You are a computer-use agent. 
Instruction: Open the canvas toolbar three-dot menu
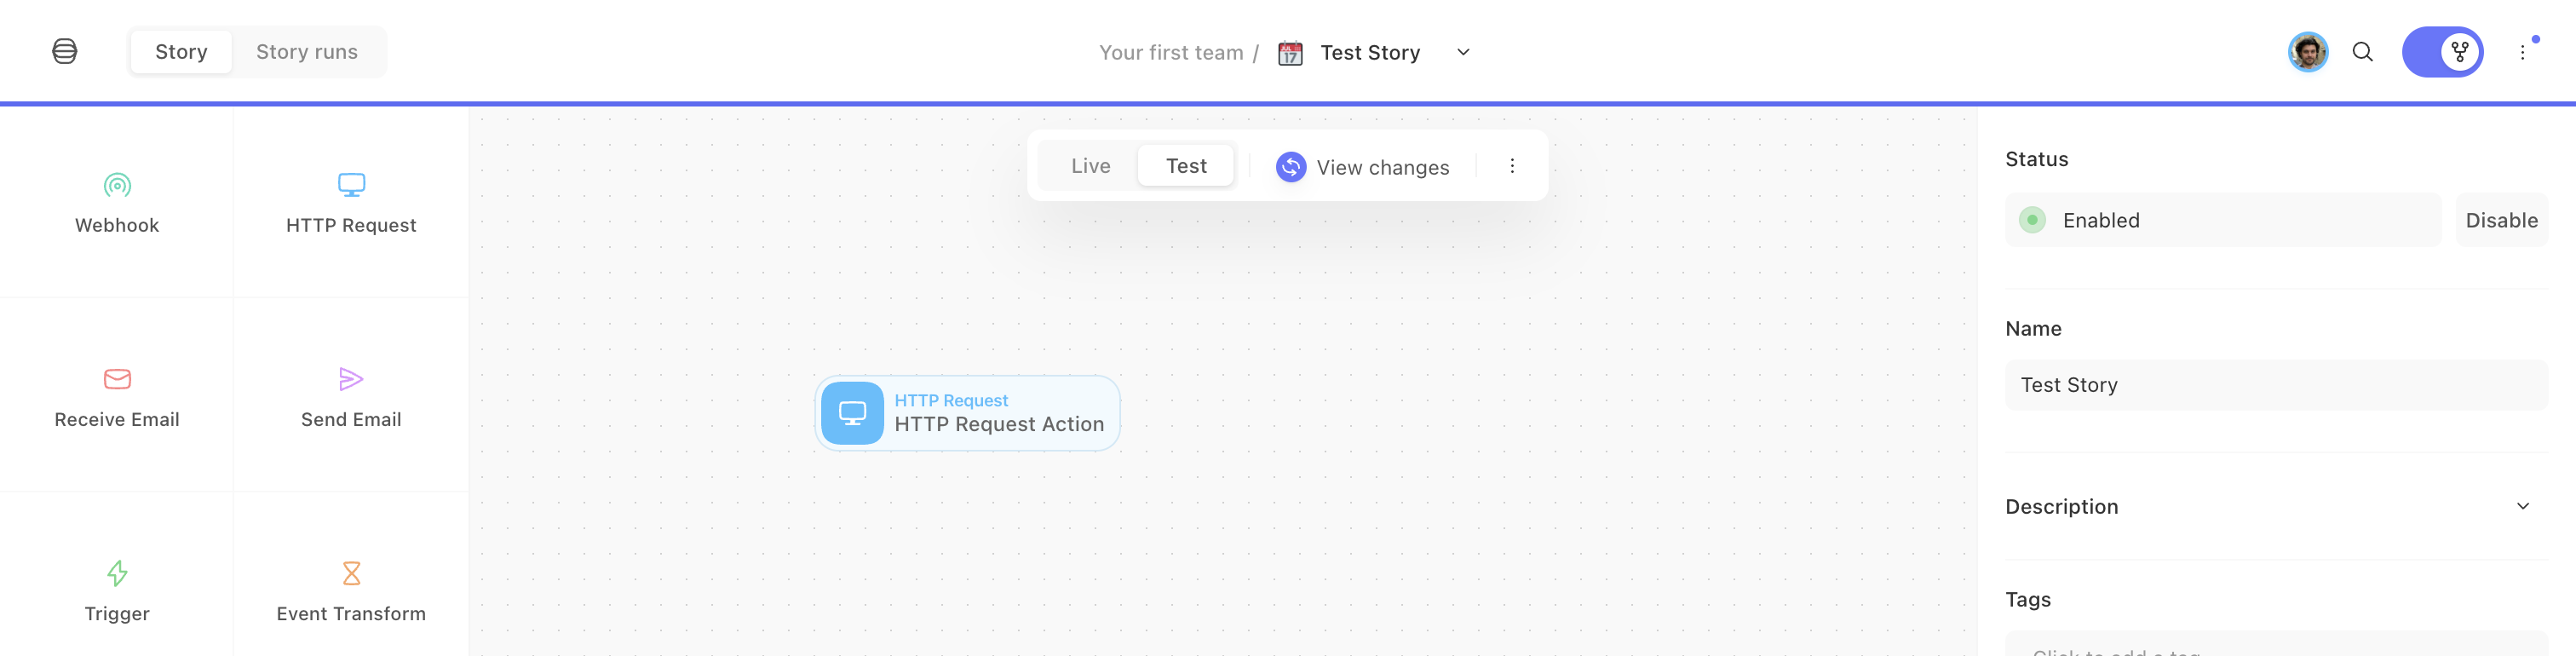coord(1511,166)
